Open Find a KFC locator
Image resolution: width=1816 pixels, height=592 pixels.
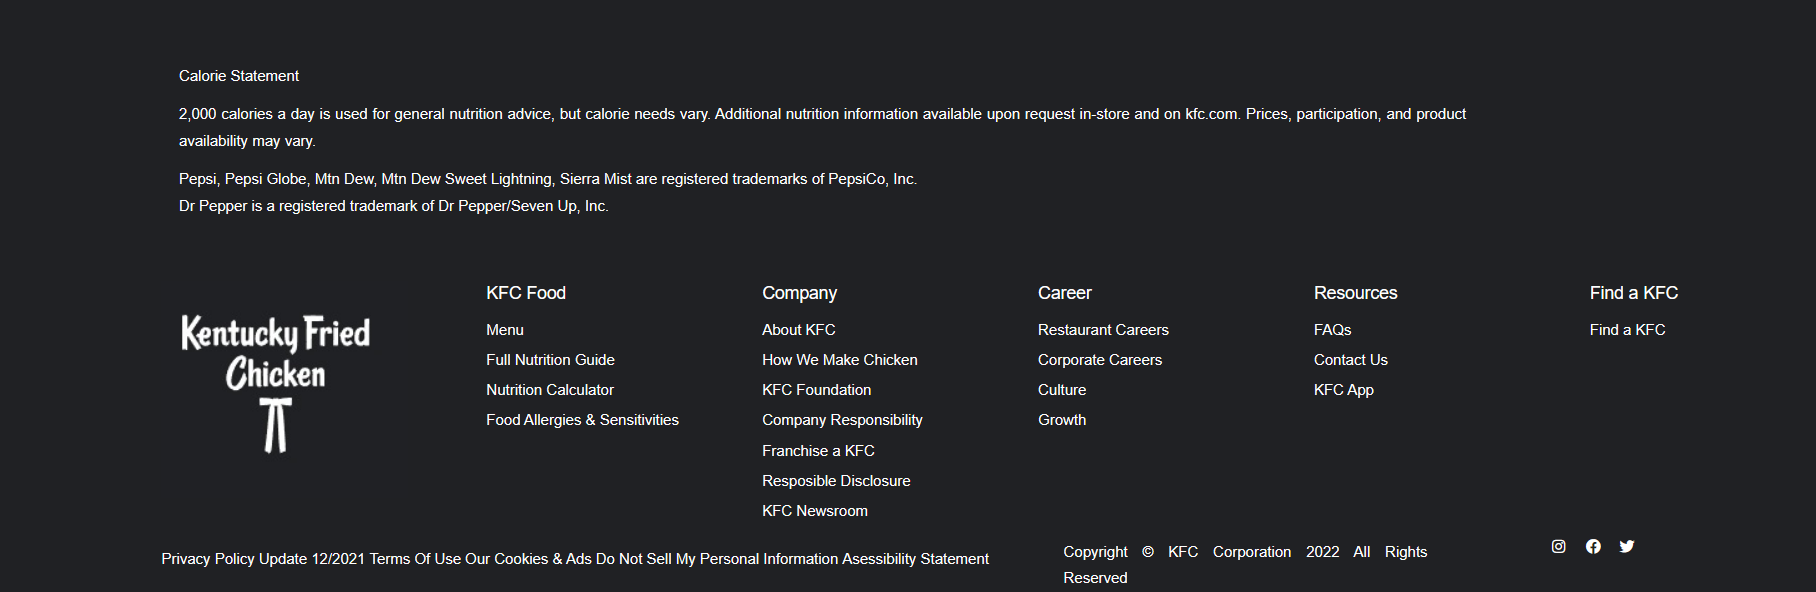(1627, 329)
